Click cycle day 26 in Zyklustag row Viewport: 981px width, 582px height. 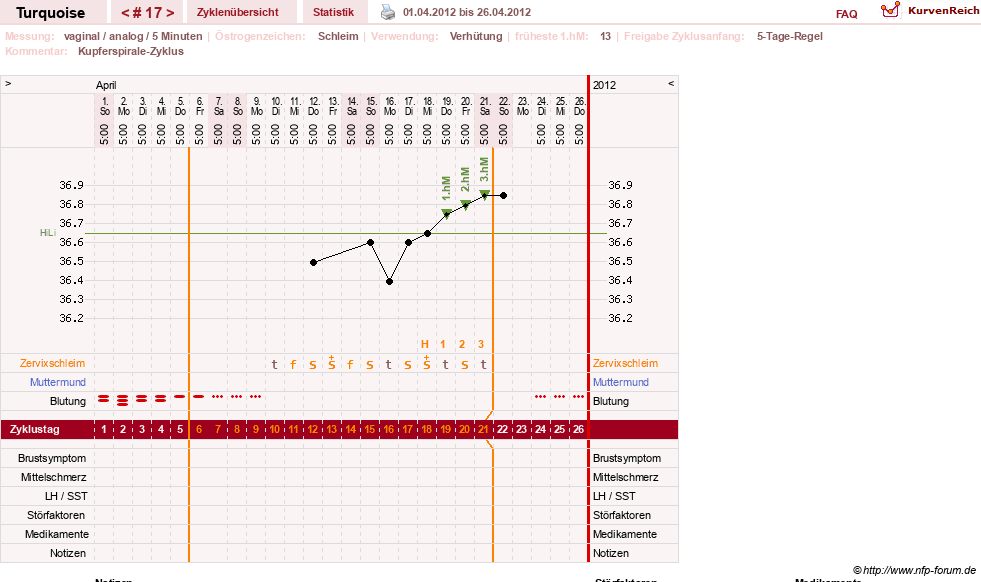(579, 429)
